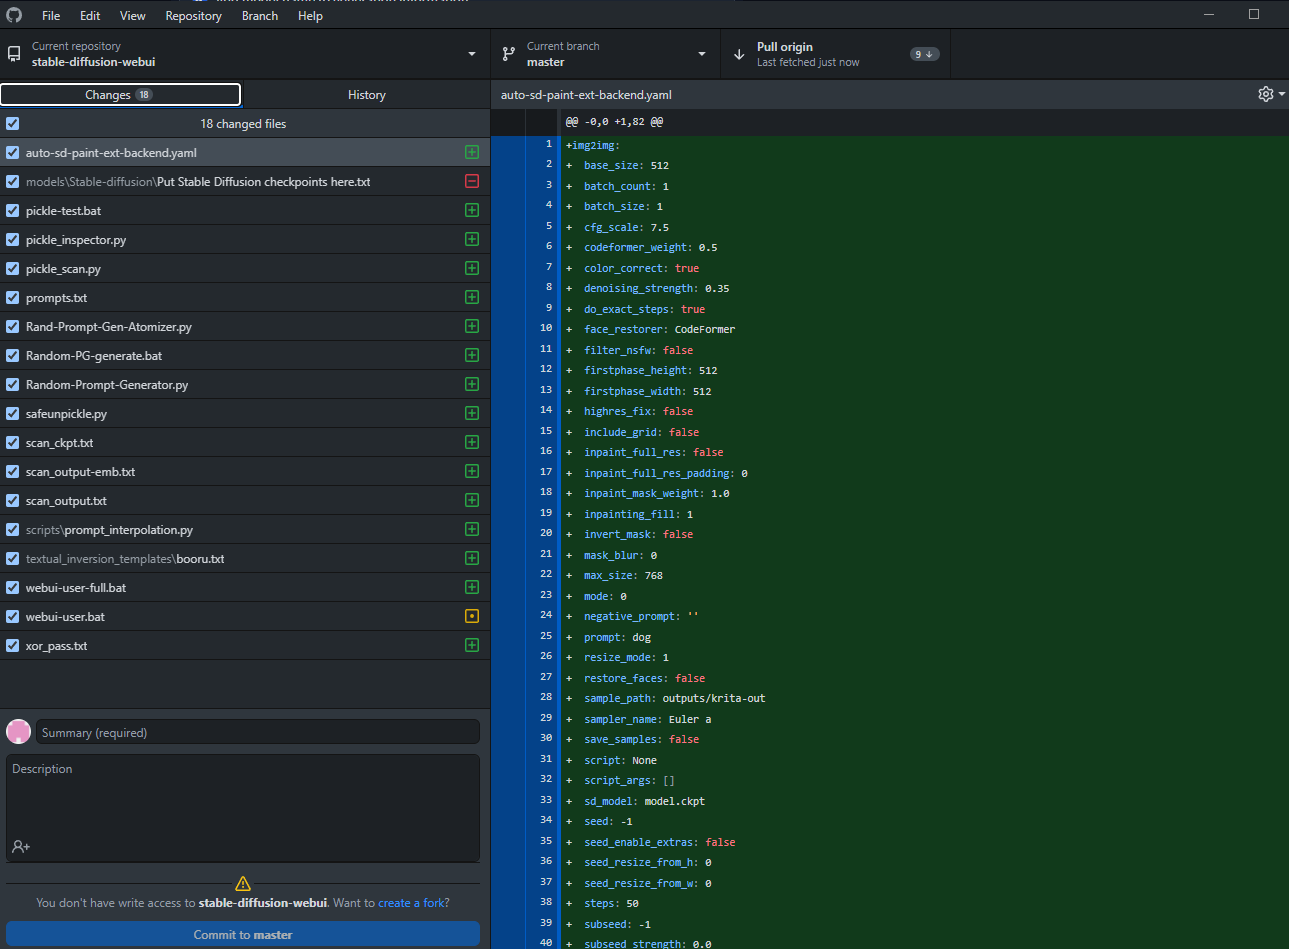Click added status icon for webui-user-full.bat
Image resolution: width=1289 pixels, height=949 pixels.
pyautogui.click(x=472, y=588)
